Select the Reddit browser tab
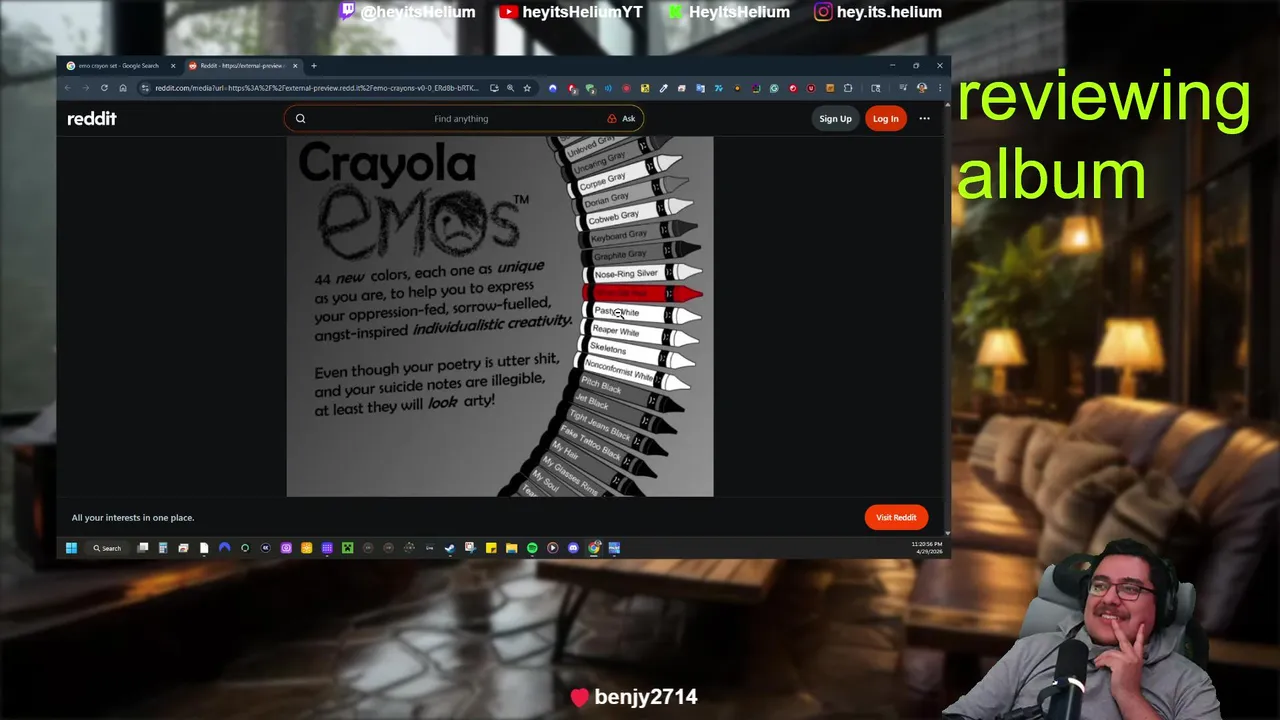Screen dimensions: 1280x720 tap(241, 66)
